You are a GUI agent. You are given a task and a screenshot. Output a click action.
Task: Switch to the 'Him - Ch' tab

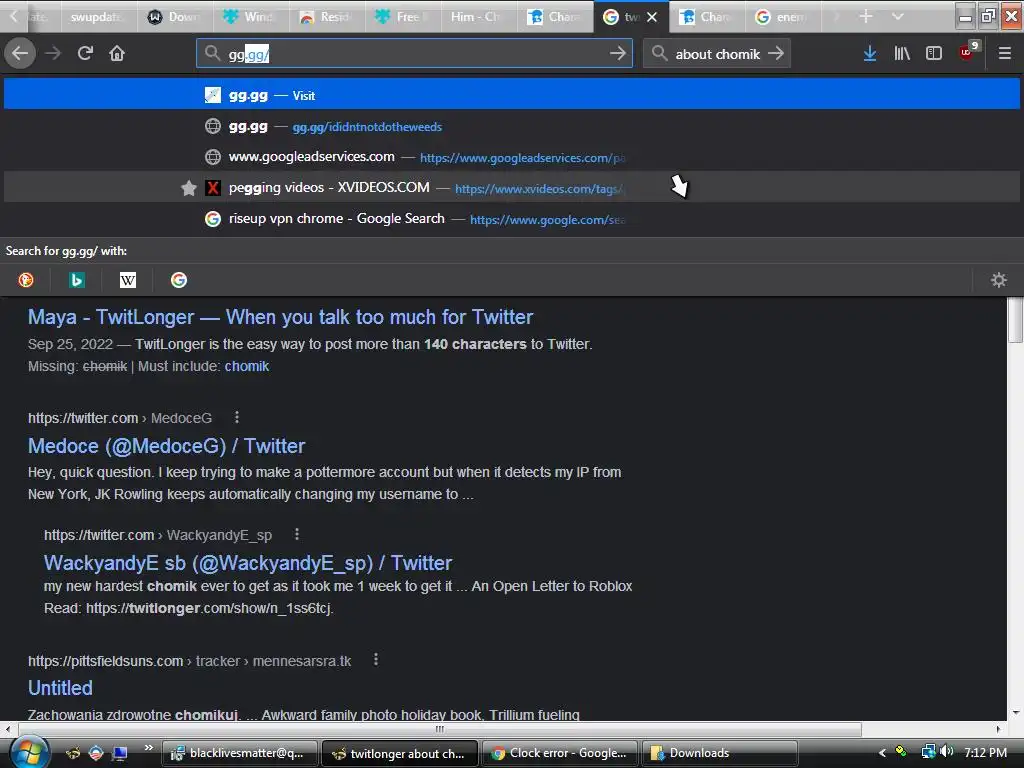click(479, 16)
